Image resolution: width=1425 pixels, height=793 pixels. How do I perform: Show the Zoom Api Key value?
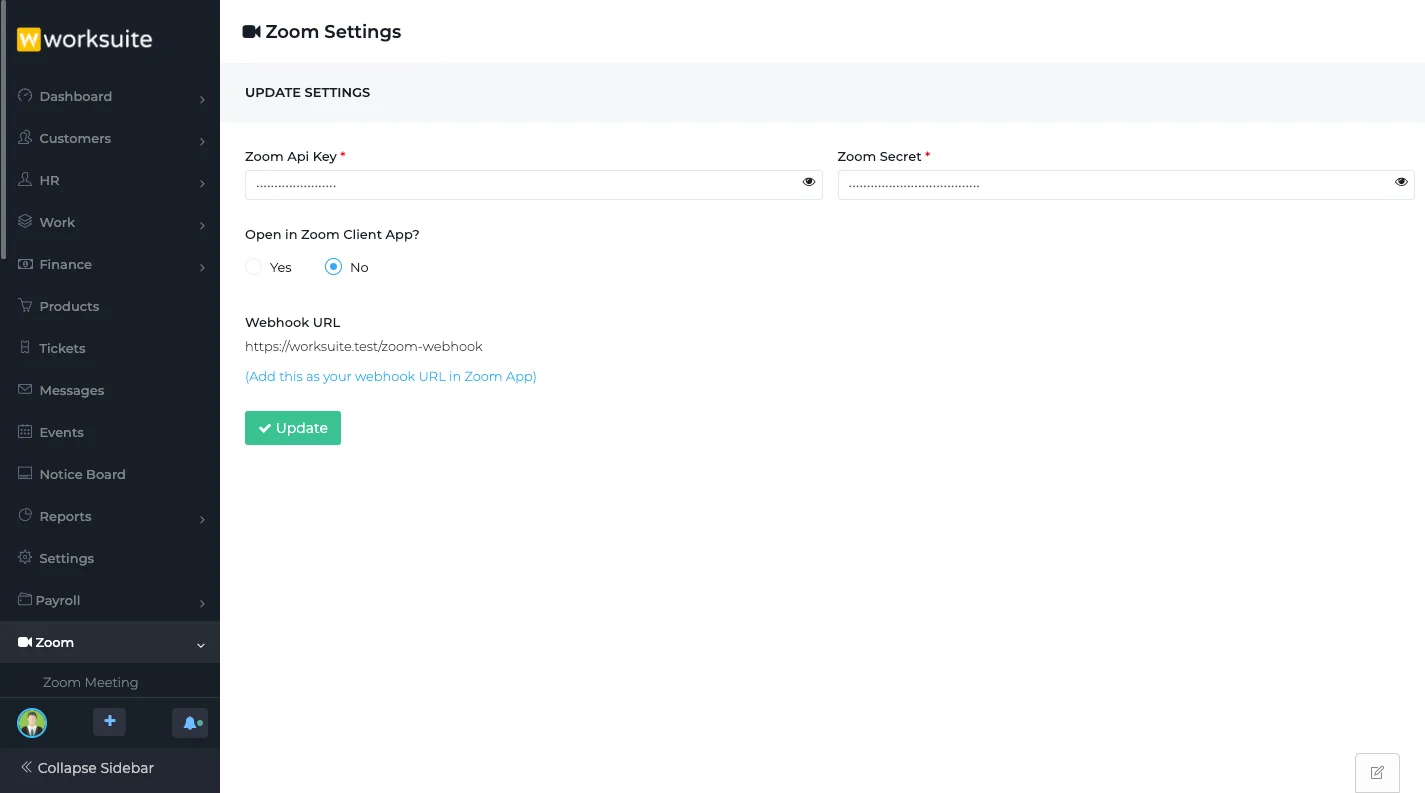(x=808, y=182)
